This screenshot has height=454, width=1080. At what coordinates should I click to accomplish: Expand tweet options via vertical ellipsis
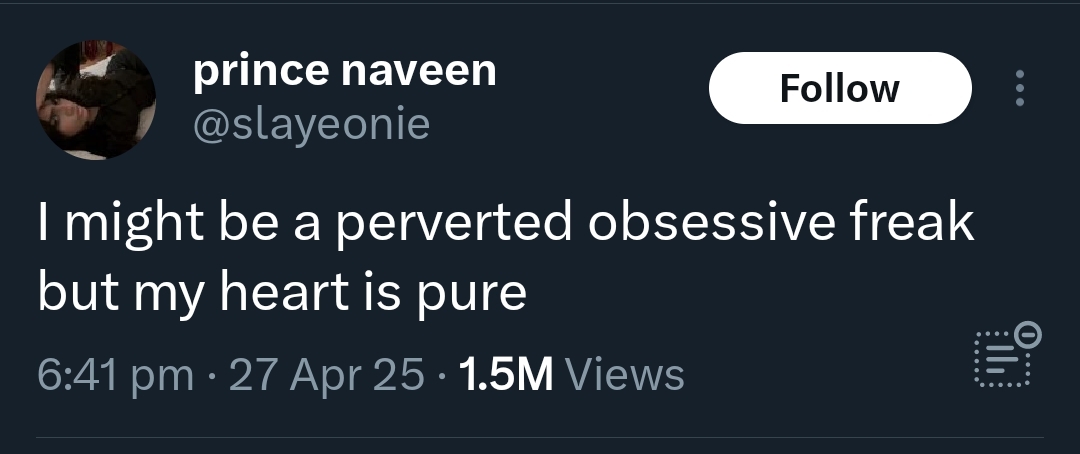coord(1019,89)
